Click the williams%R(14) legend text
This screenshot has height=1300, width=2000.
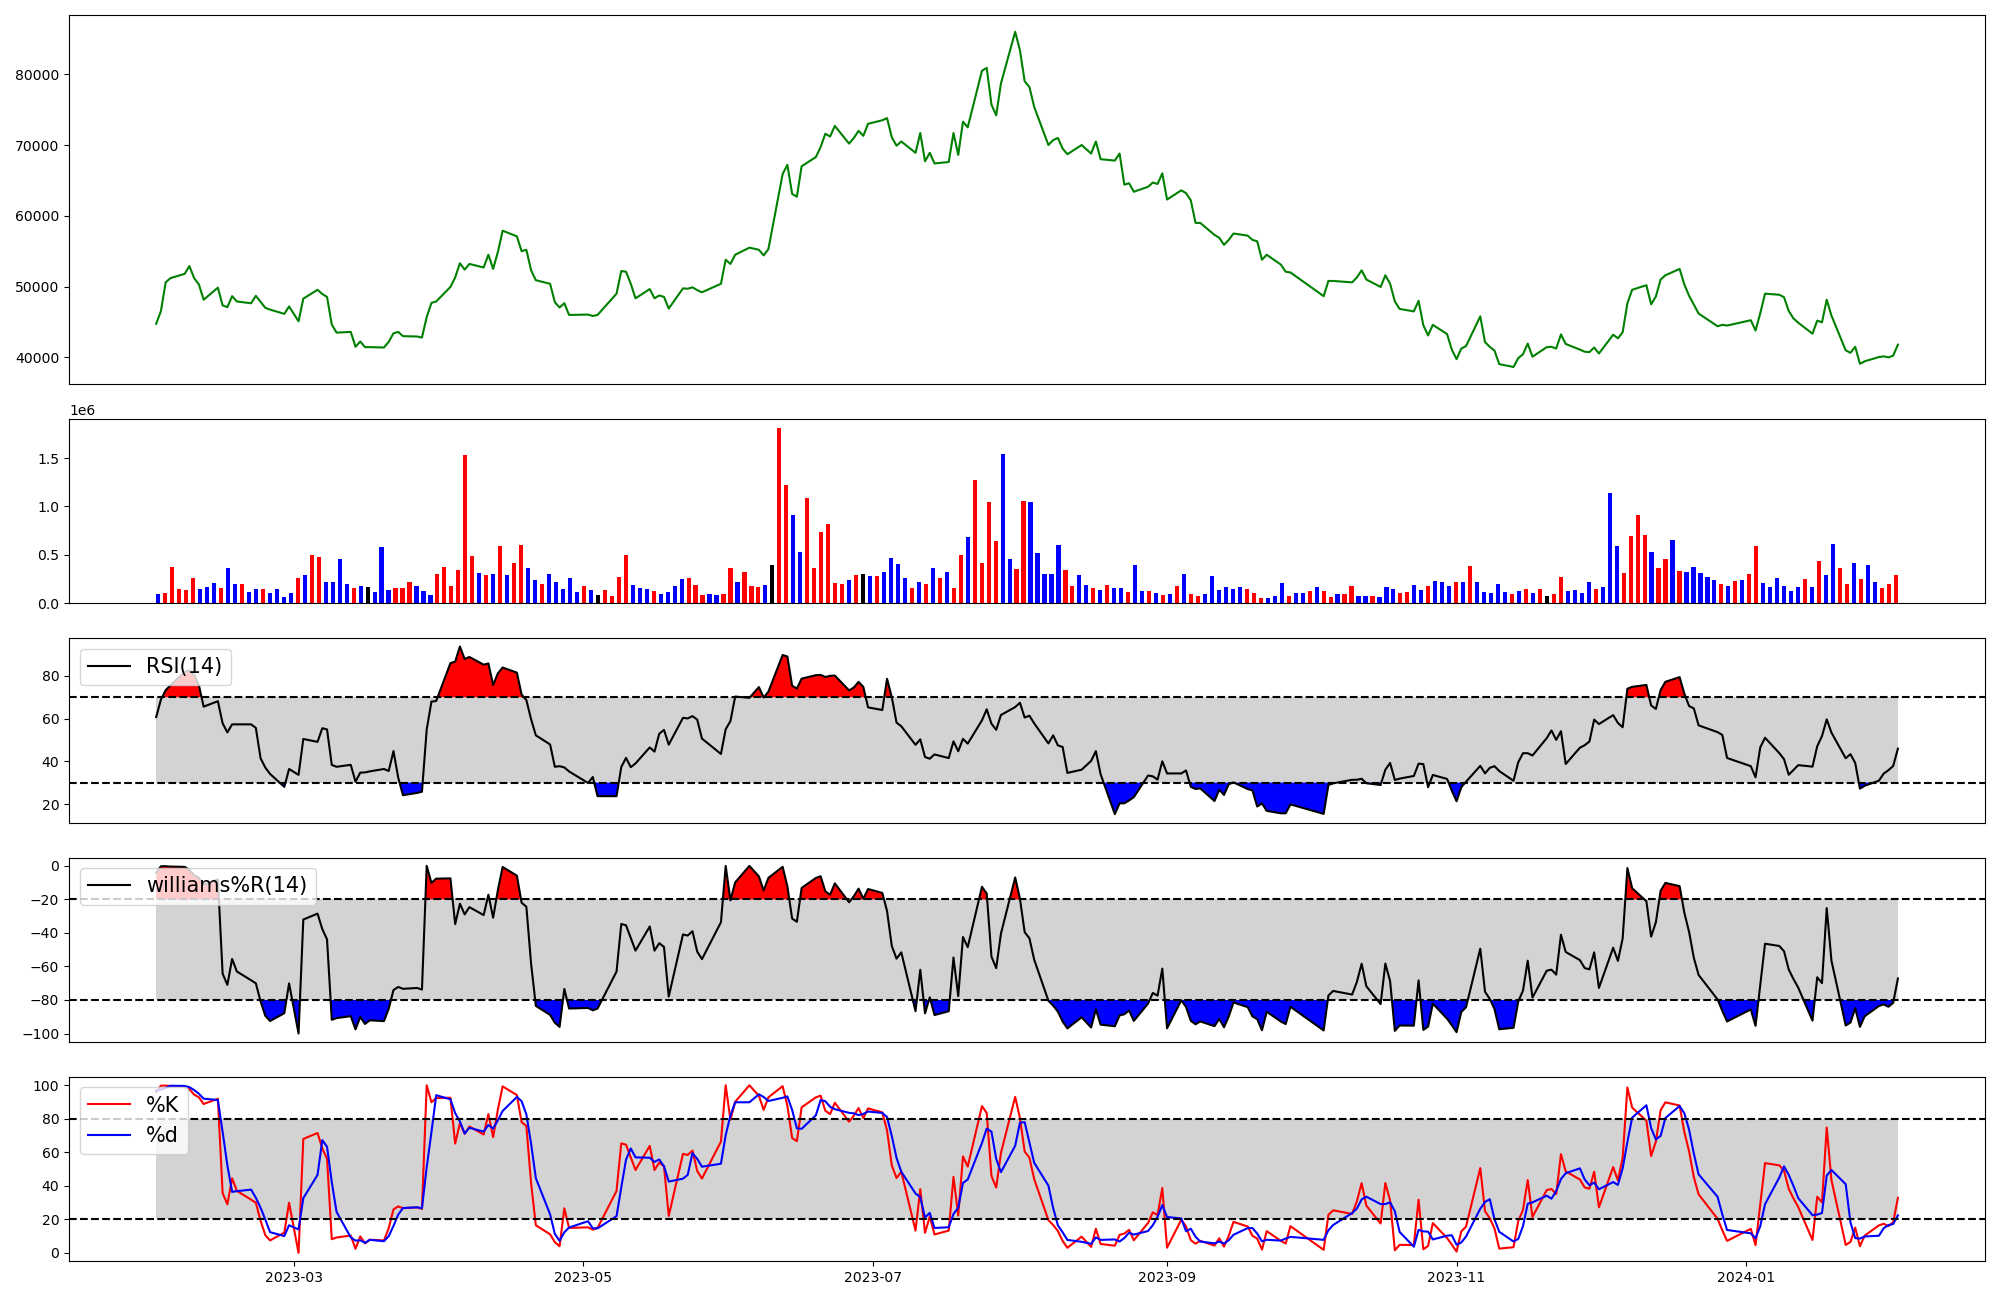(x=226, y=885)
